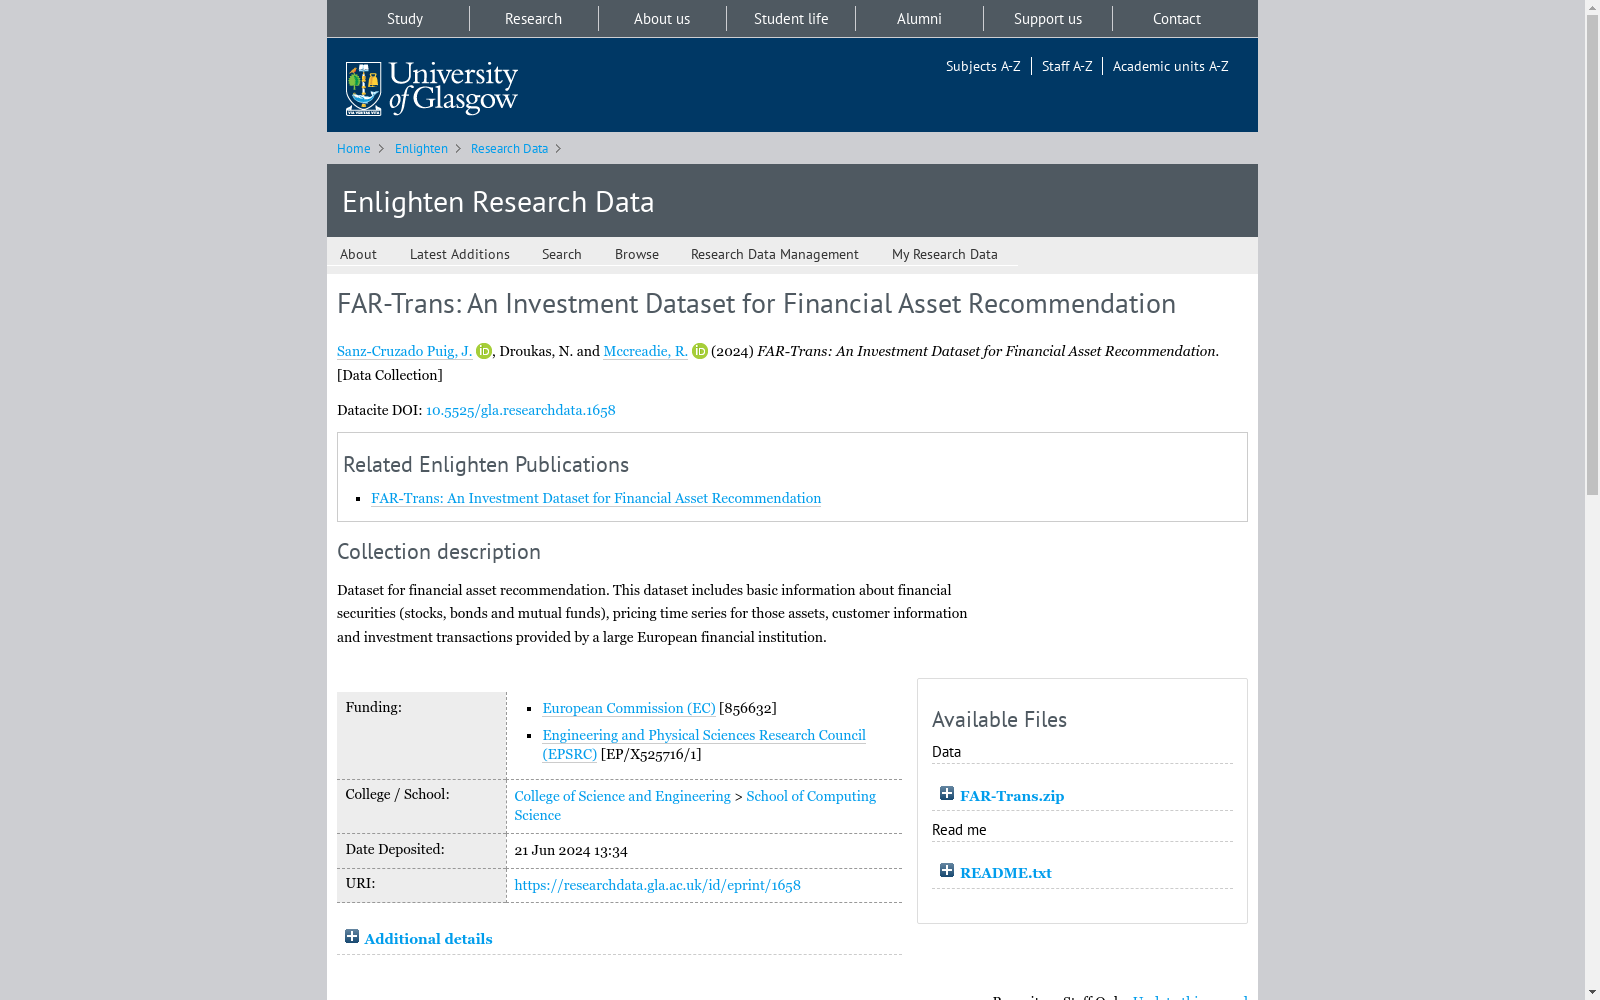The image size is (1600, 1000).
Task: Open ORCID icon next to Mccreadie, R.
Action: coord(700,351)
